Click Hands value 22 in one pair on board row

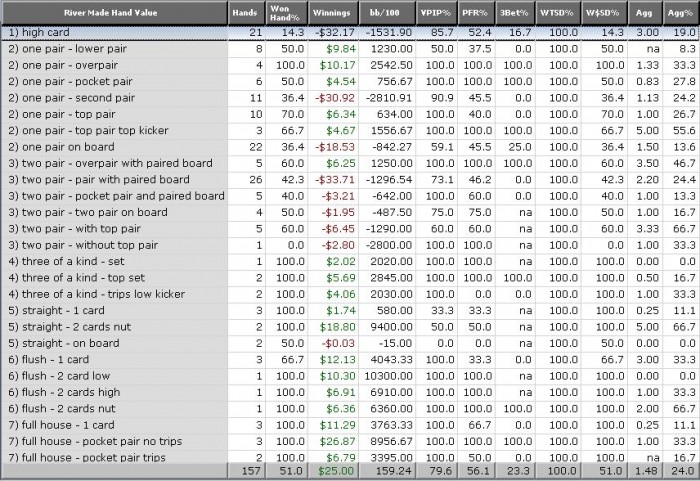(256, 147)
